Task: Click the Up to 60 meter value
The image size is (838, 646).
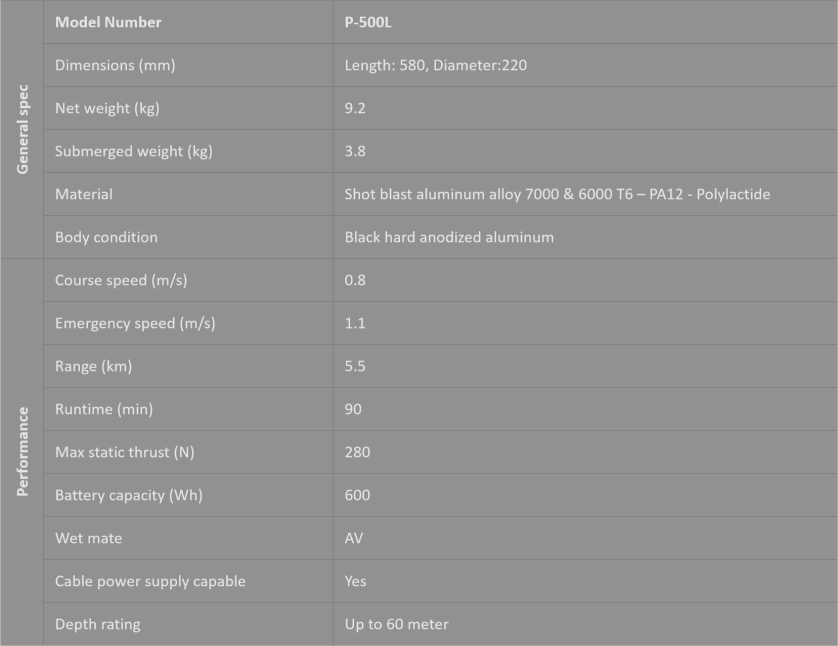Action: pos(396,624)
